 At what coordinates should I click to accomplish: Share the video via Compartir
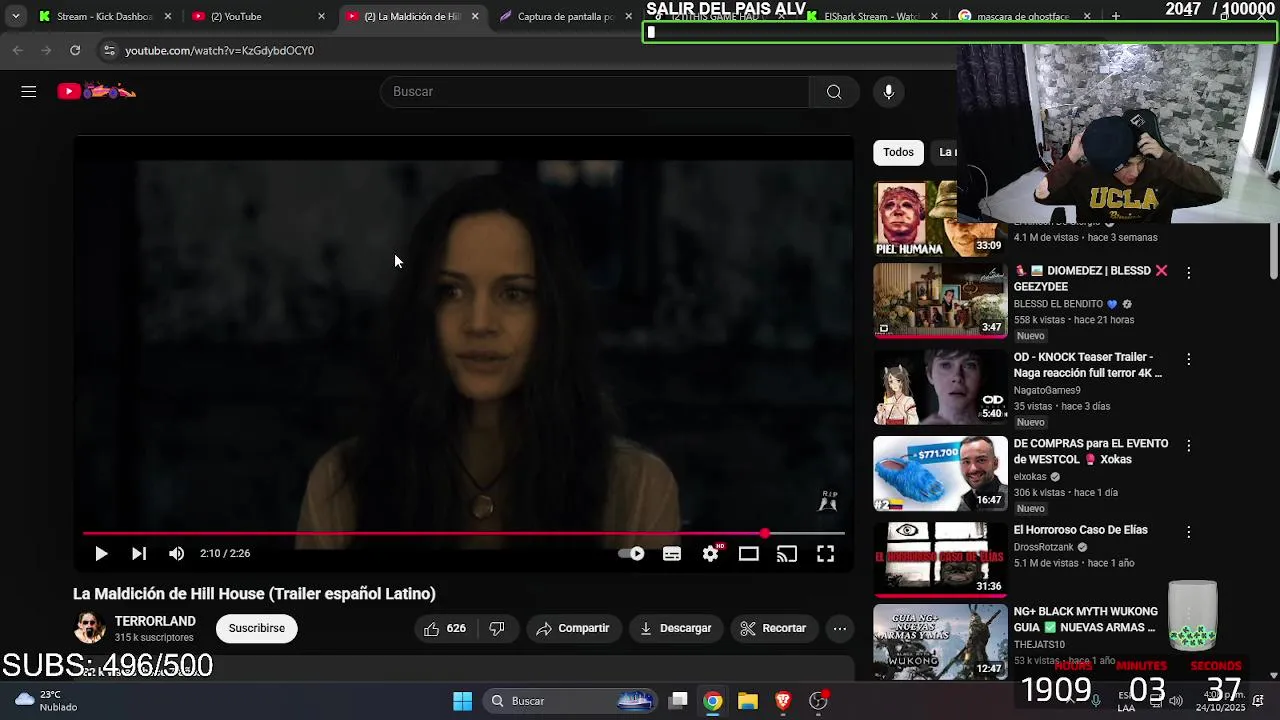click(573, 628)
